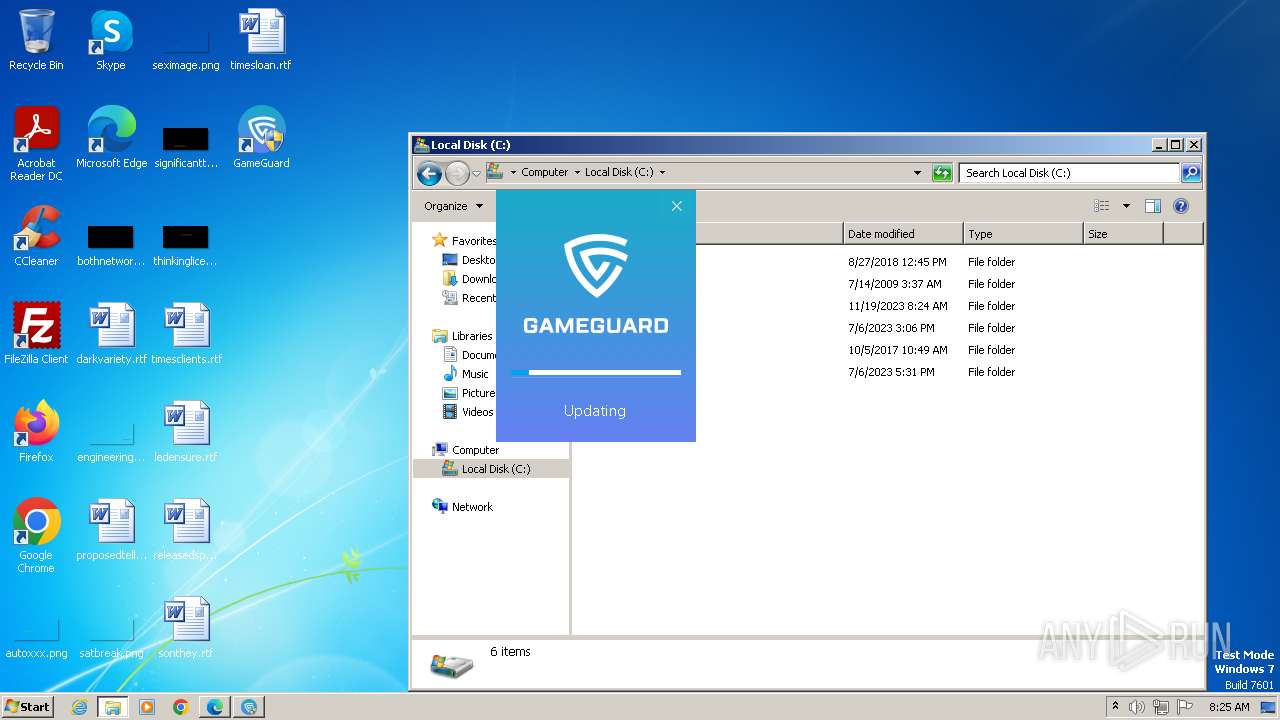This screenshot has height=720, width=1280.
Task: Open the GameGuard desktop shortcut
Action: click(x=261, y=138)
